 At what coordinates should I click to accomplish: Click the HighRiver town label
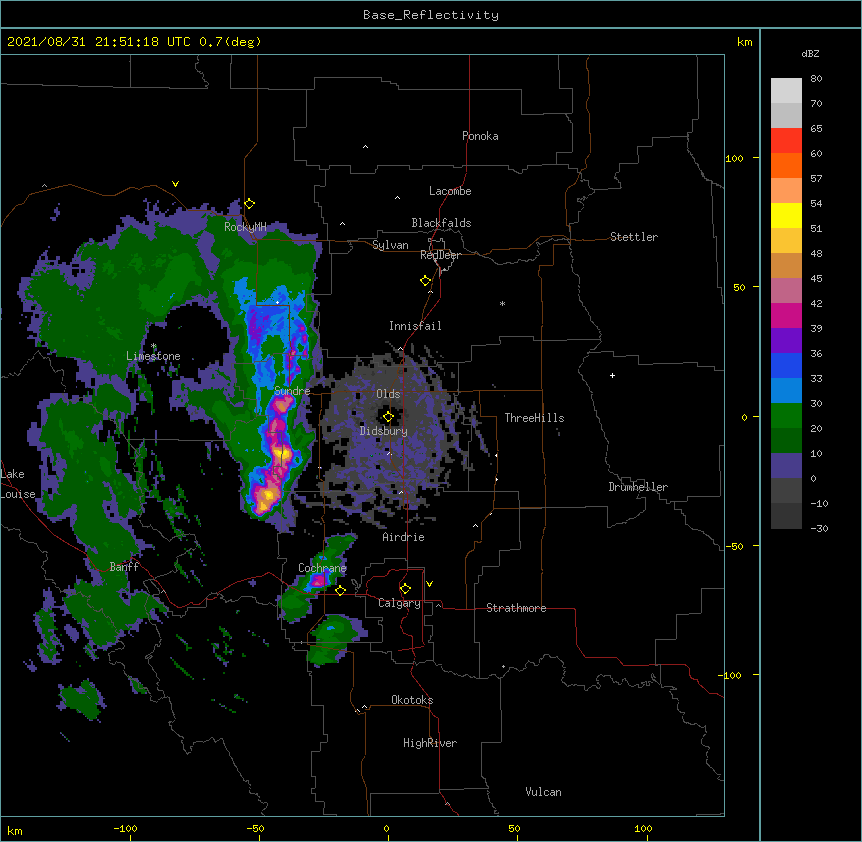coord(430,743)
